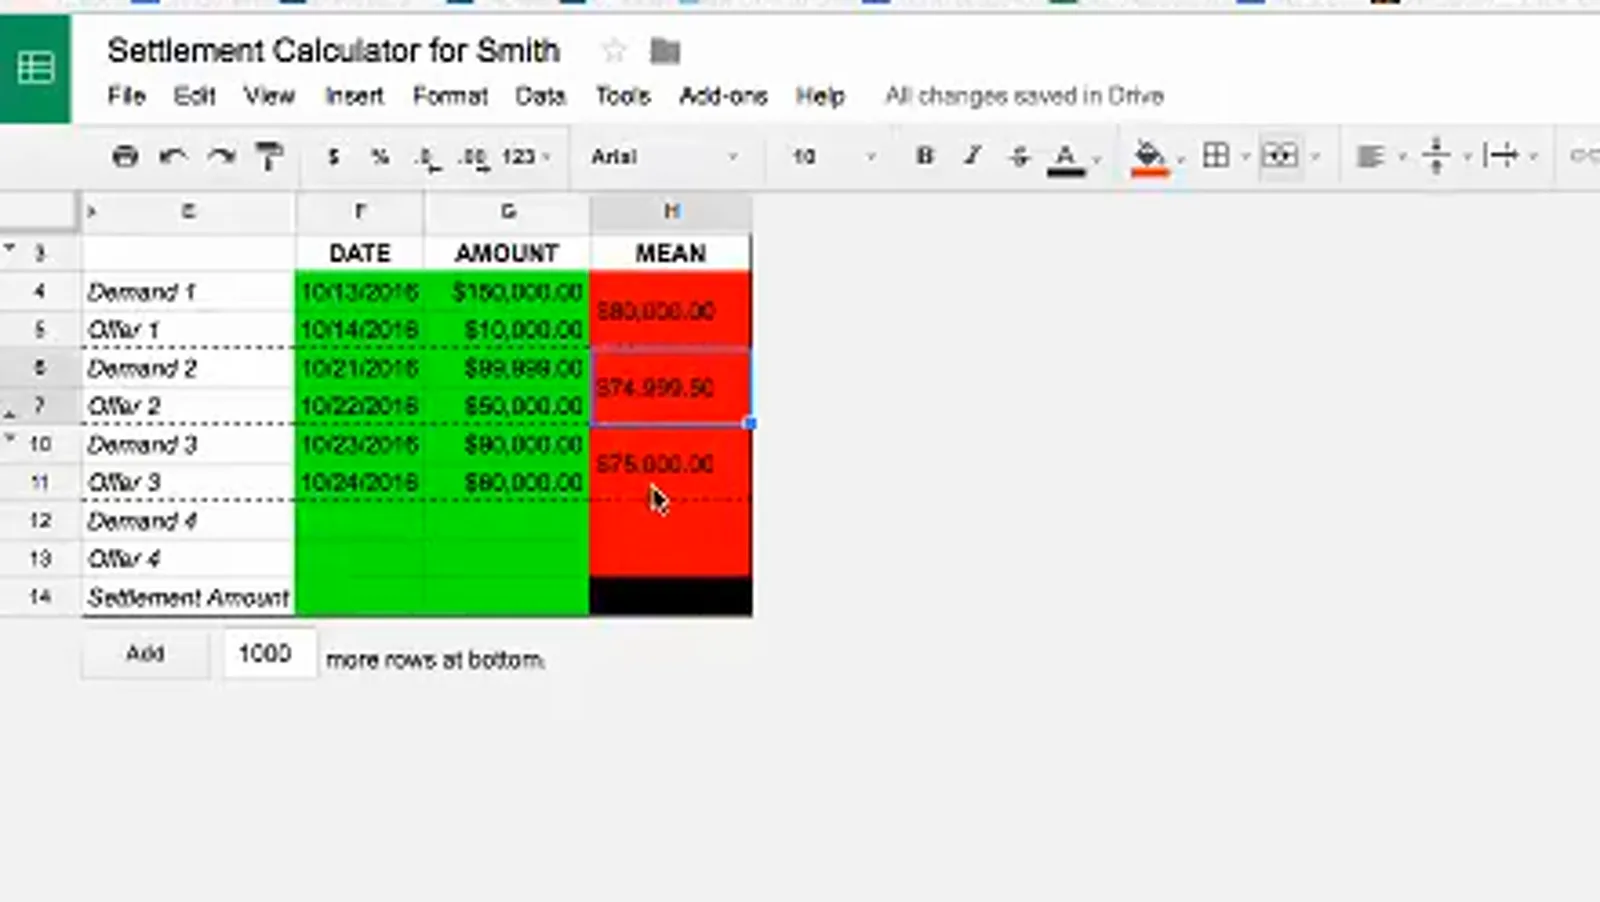Screen dimensions: 1600x902
Task: Click the Redo arrow icon
Action: tap(221, 156)
